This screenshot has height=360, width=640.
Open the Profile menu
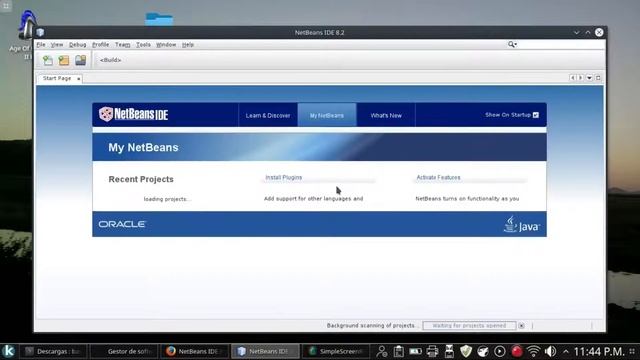(x=100, y=44)
